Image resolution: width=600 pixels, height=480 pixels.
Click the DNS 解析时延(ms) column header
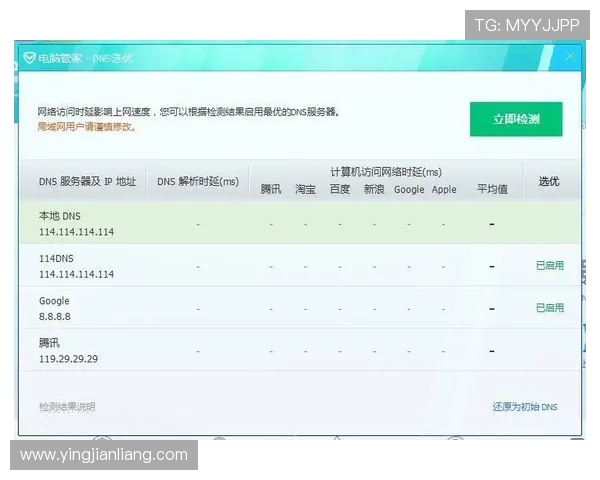tap(198, 181)
